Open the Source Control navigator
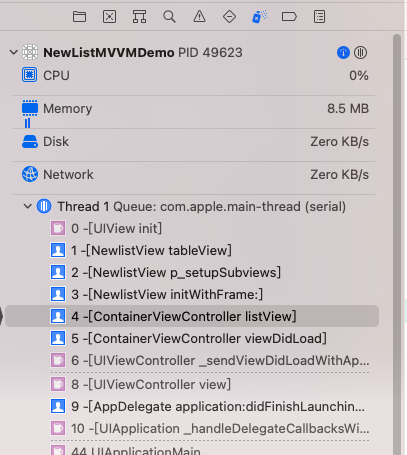Image resolution: width=407 pixels, height=455 pixels. click(x=109, y=16)
